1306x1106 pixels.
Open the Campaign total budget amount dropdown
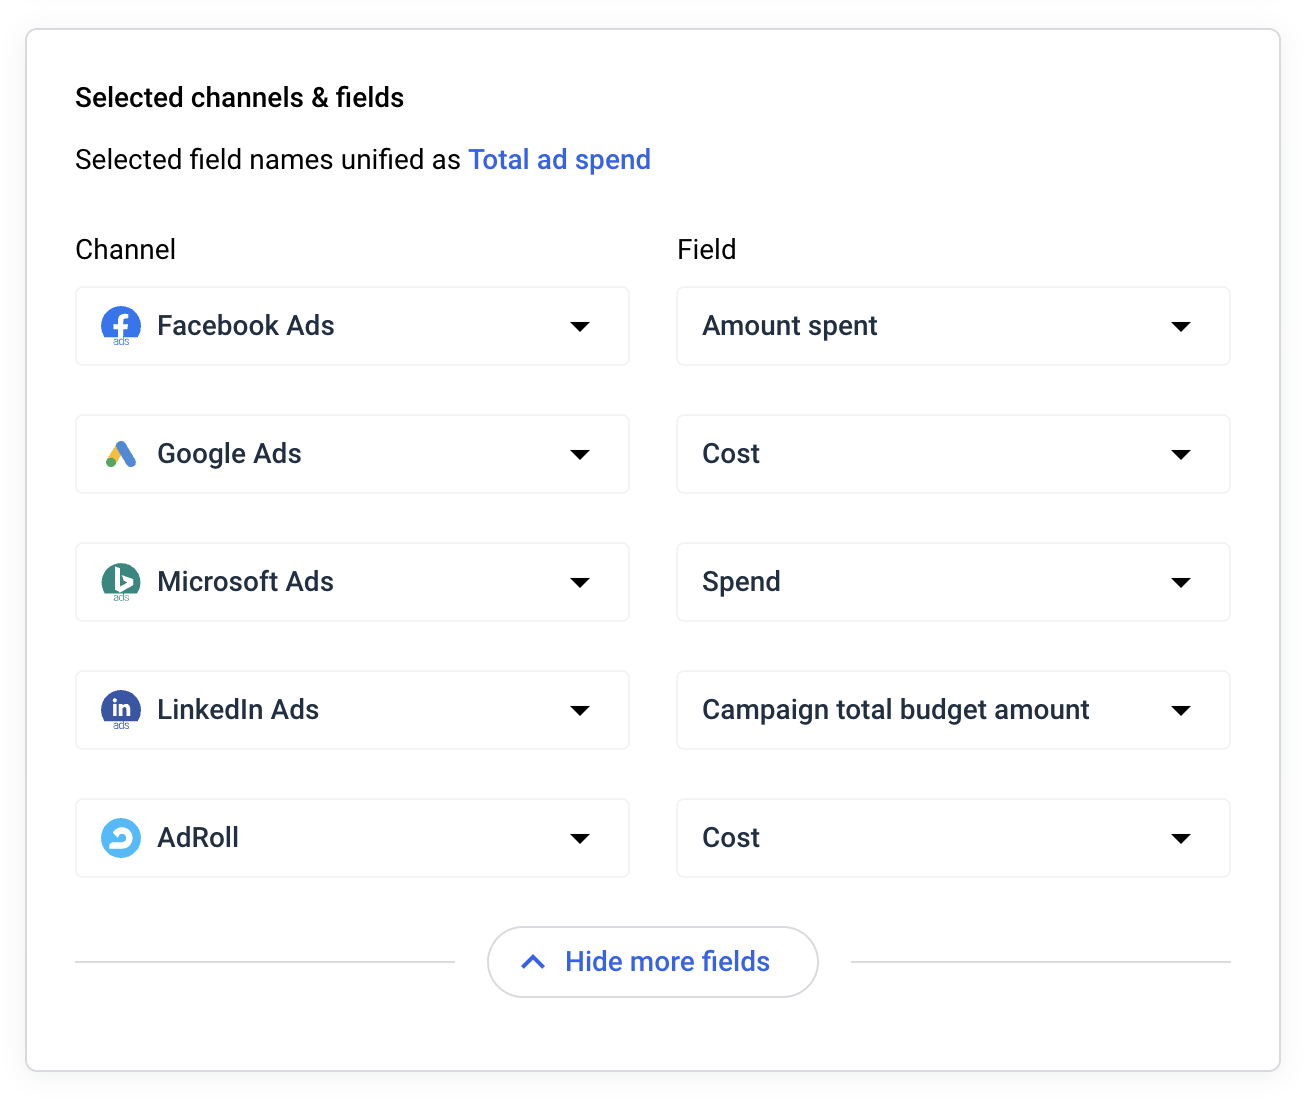click(1181, 710)
